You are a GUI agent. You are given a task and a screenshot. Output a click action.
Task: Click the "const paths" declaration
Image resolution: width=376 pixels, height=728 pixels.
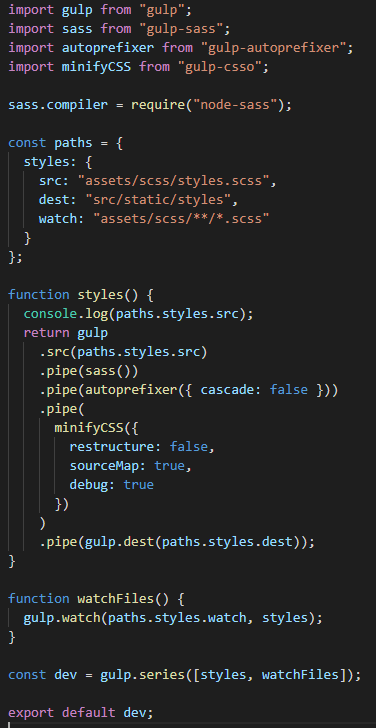click(50, 143)
